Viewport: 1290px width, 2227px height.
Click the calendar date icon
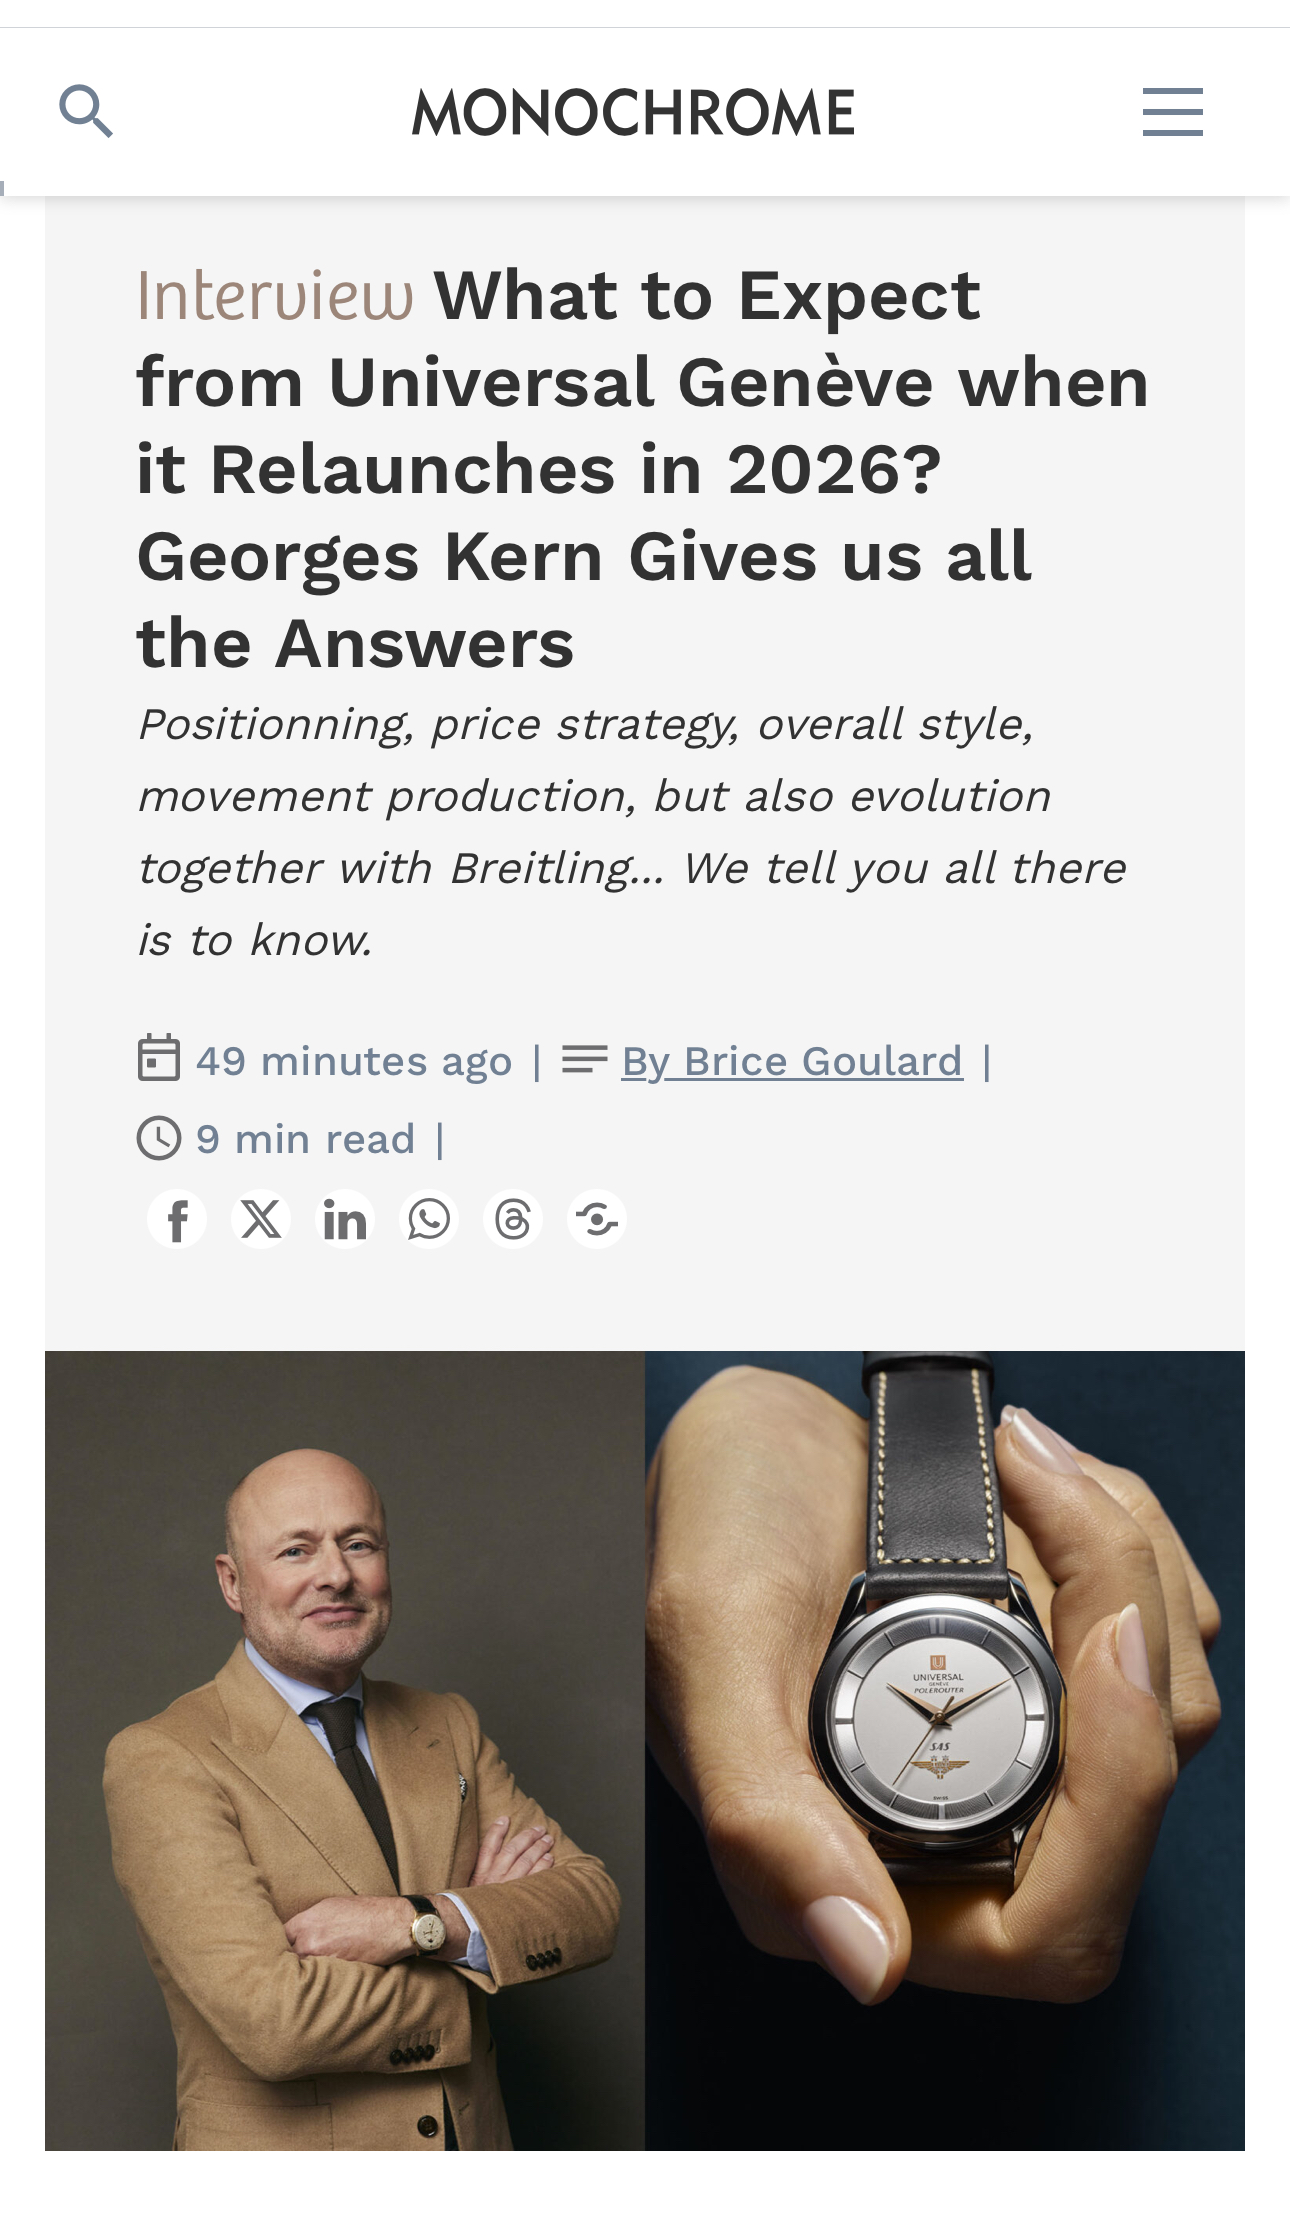[158, 1059]
